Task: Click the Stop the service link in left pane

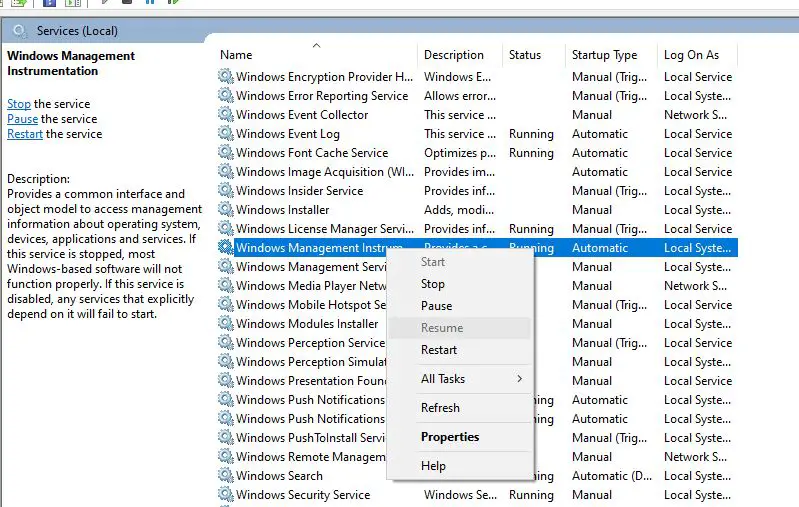Action: (19, 104)
